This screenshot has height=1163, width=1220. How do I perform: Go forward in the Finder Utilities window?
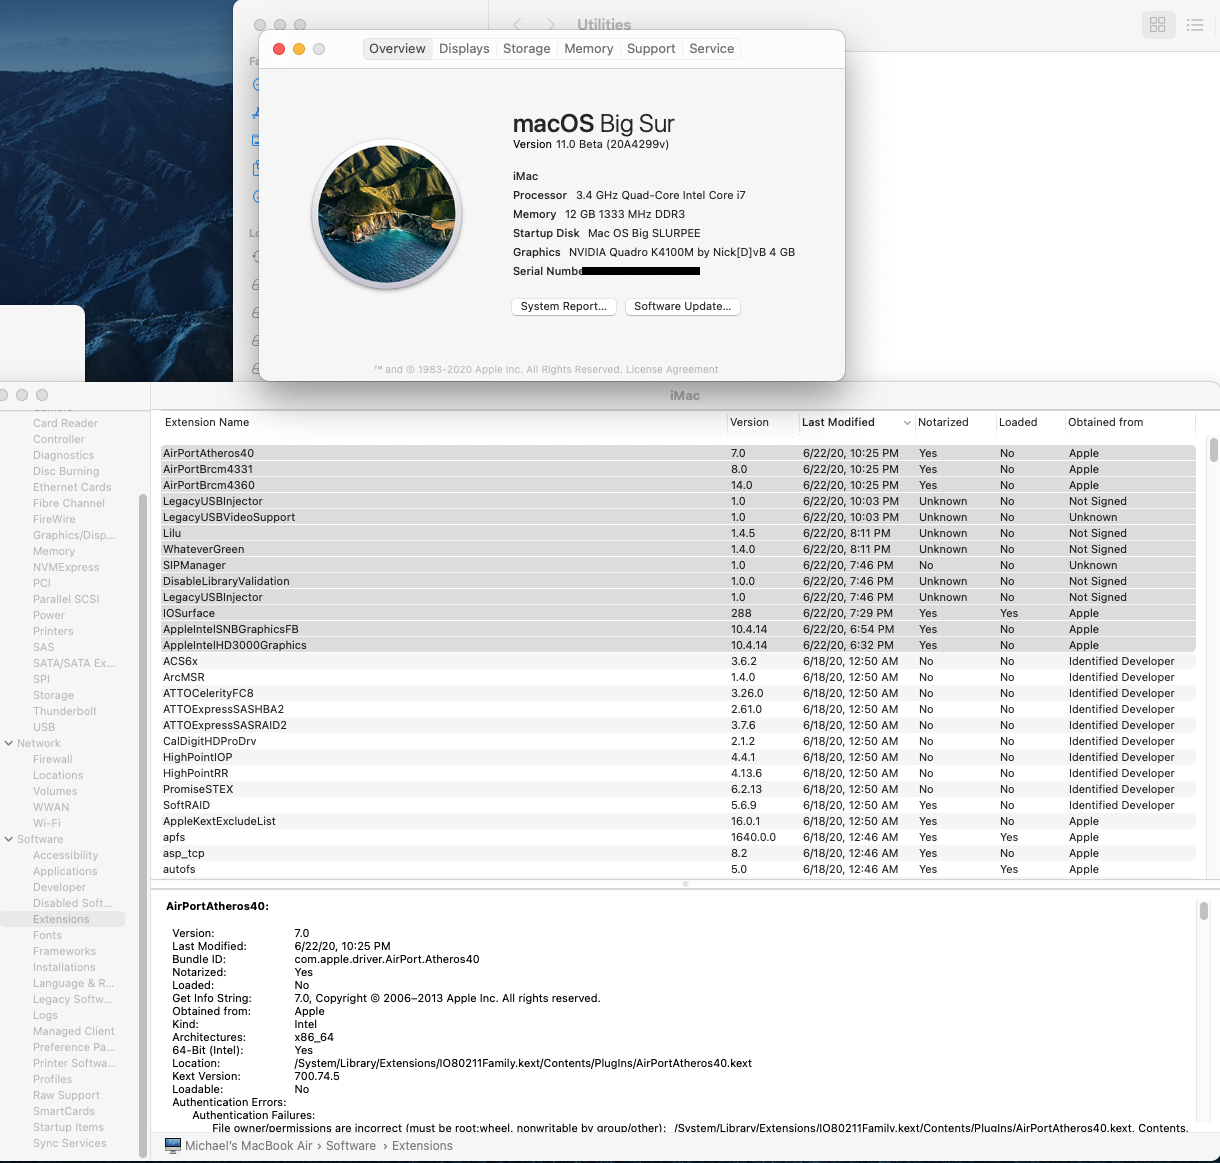(x=551, y=24)
